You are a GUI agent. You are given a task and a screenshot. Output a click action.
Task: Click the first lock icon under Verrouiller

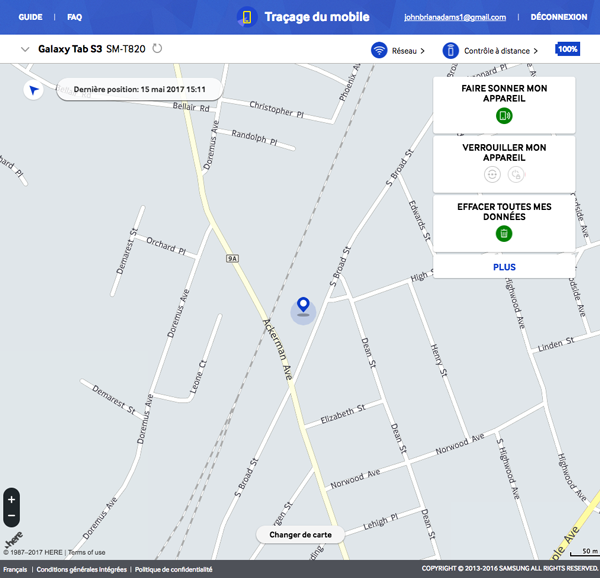[492, 174]
